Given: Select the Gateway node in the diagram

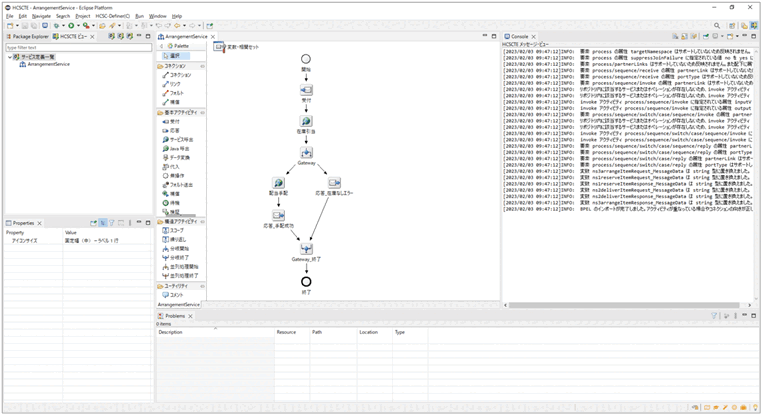Looking at the screenshot, I should point(306,153).
